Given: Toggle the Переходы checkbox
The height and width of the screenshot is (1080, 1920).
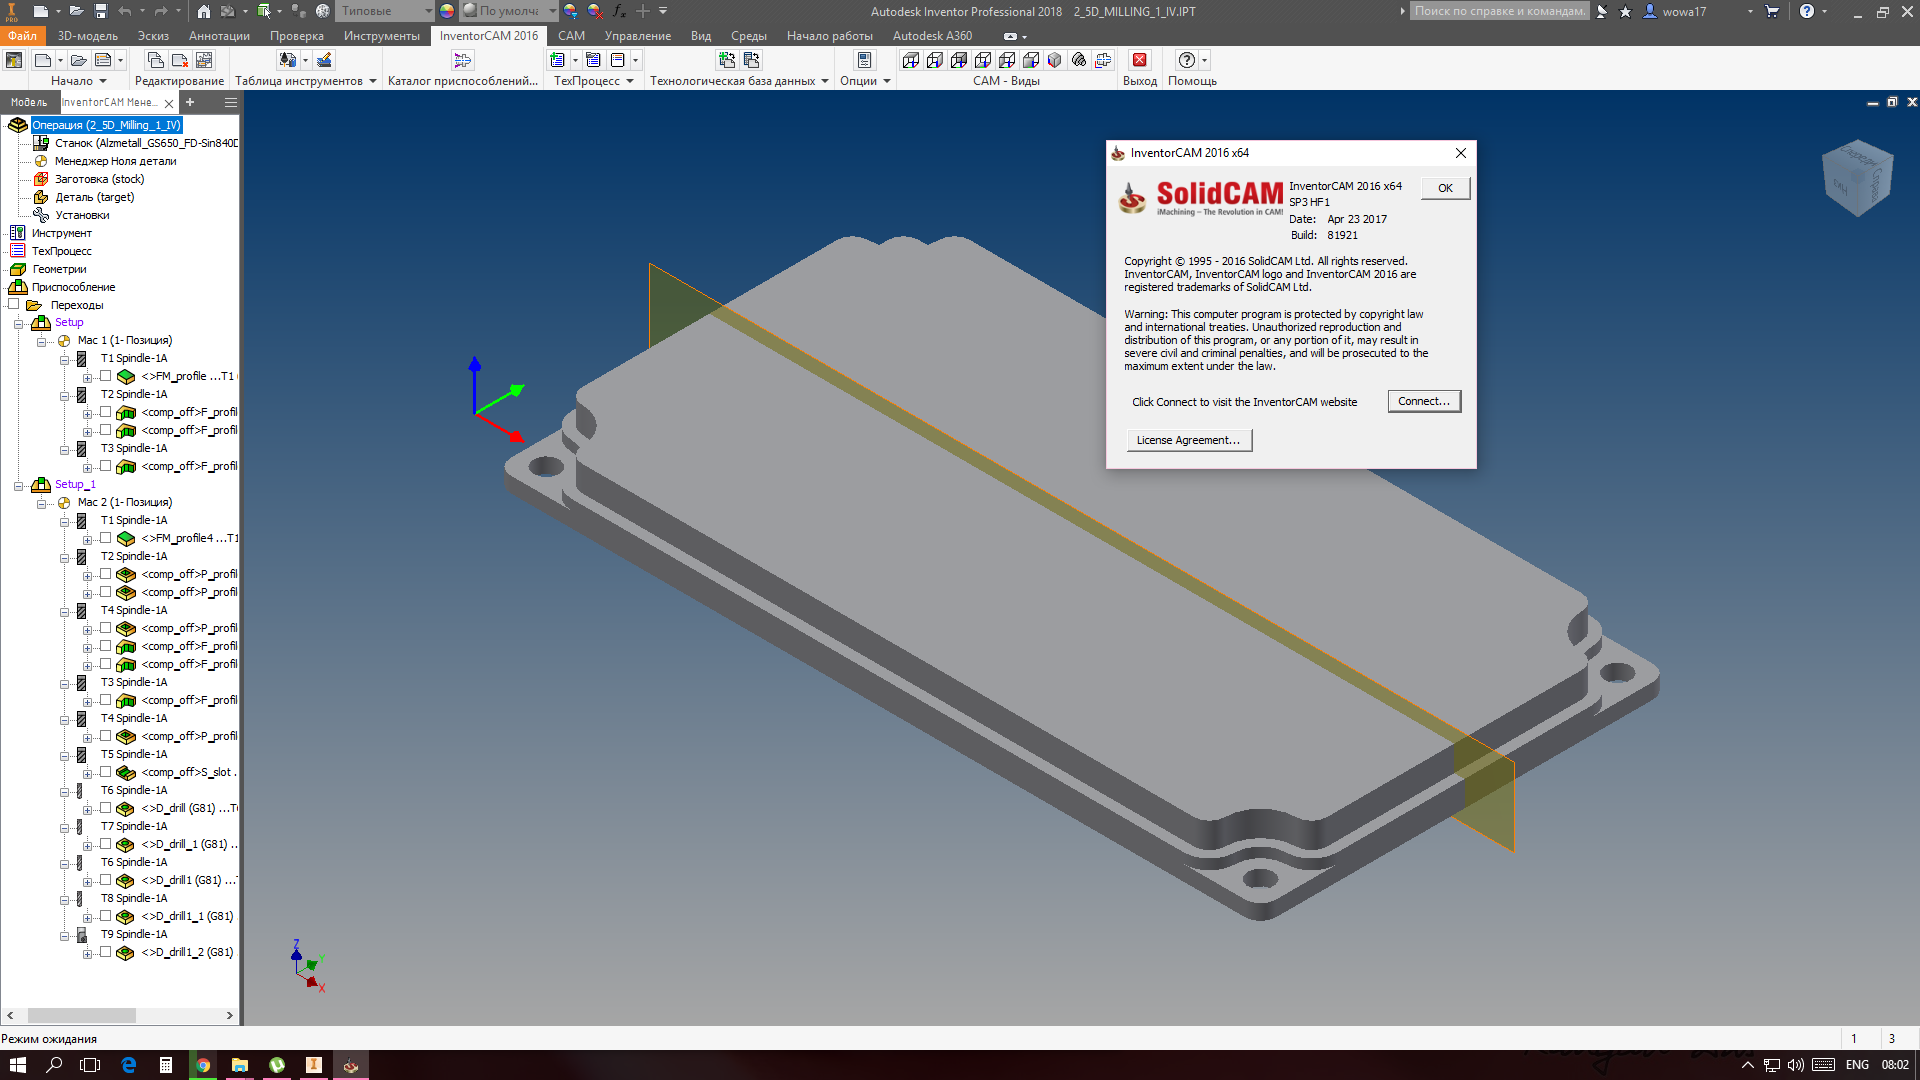Looking at the screenshot, I should tap(14, 304).
